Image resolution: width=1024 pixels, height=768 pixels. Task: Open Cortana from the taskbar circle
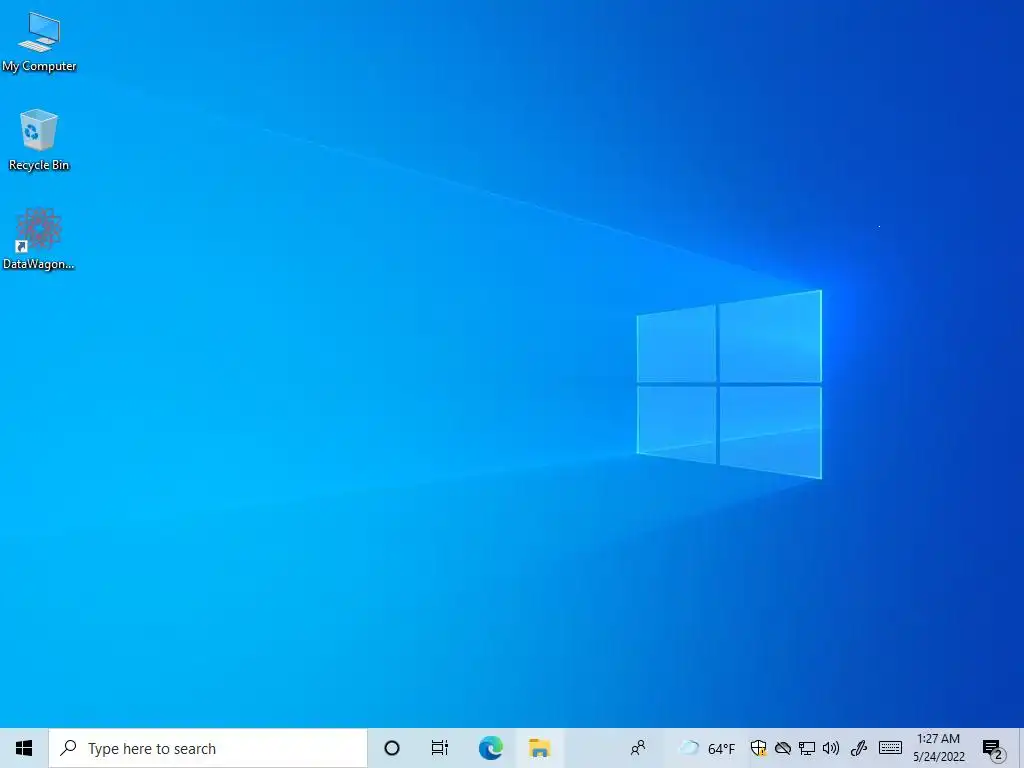392,748
